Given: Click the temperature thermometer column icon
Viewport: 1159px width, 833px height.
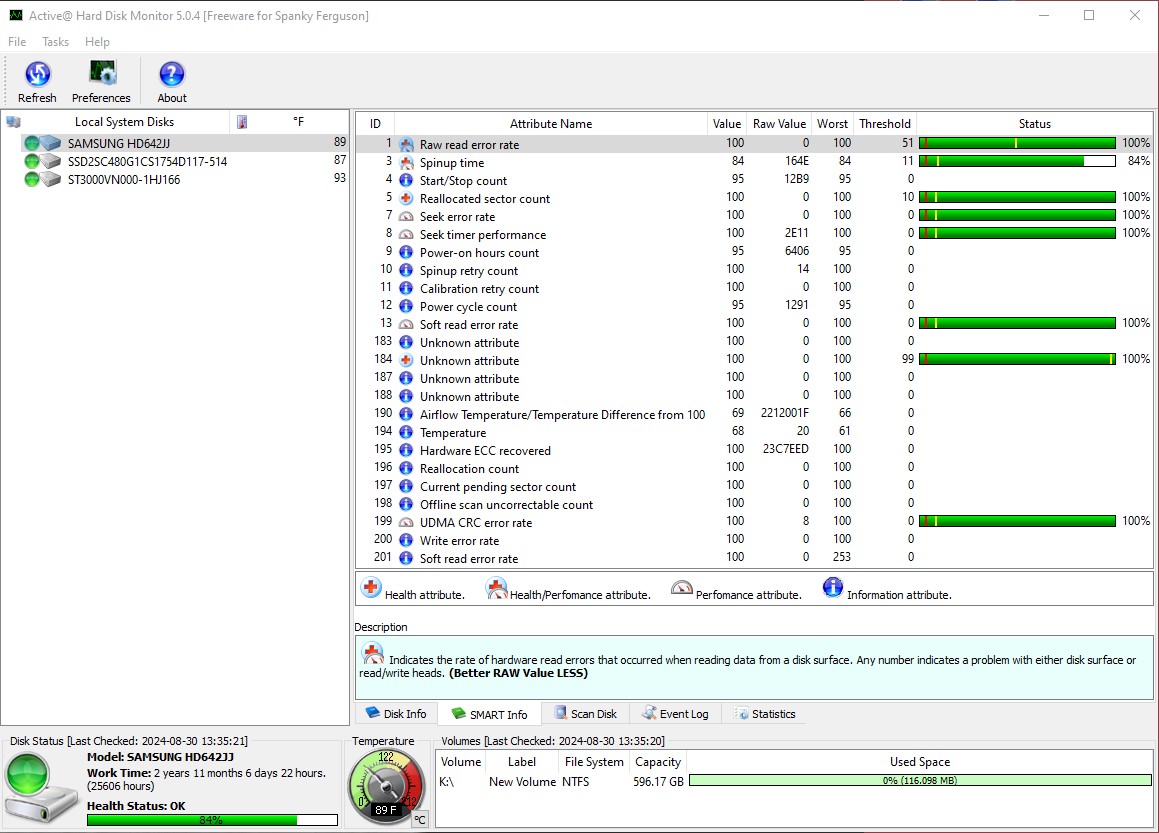Looking at the screenshot, I should click(241, 122).
